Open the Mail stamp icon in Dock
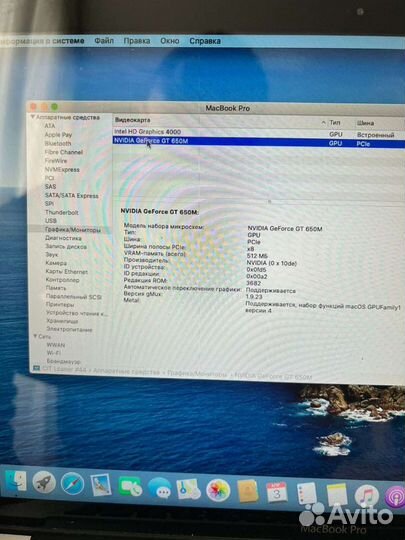The height and width of the screenshot is (540, 405). click(x=101, y=485)
